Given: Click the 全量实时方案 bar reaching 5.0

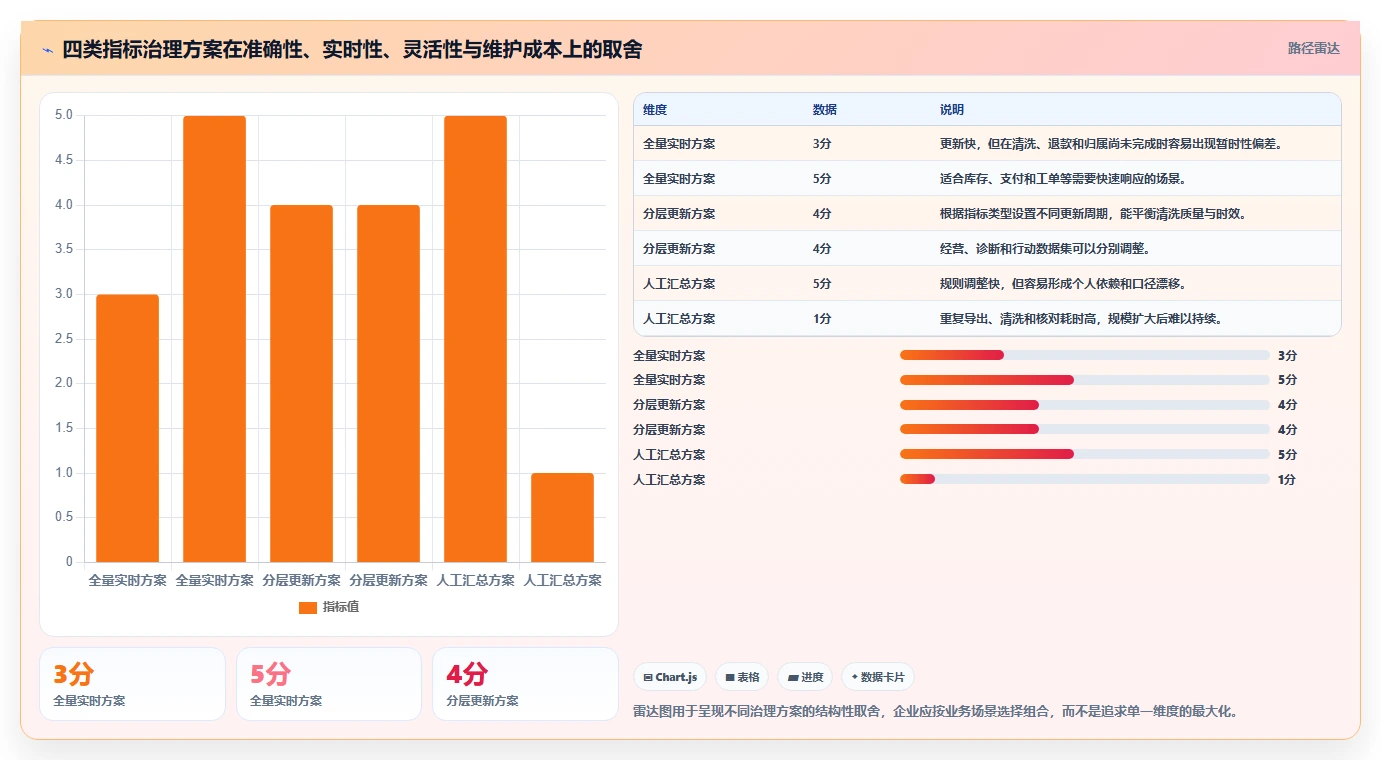Looking at the screenshot, I should click(214, 339).
